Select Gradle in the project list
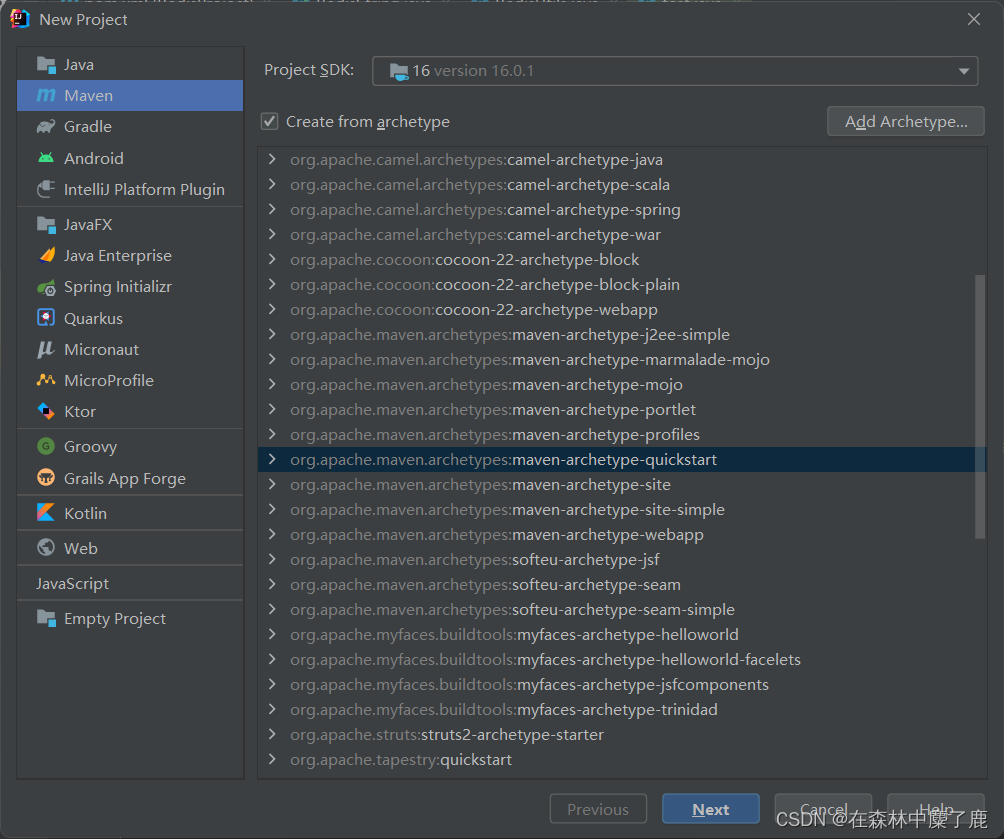 [x=130, y=127]
